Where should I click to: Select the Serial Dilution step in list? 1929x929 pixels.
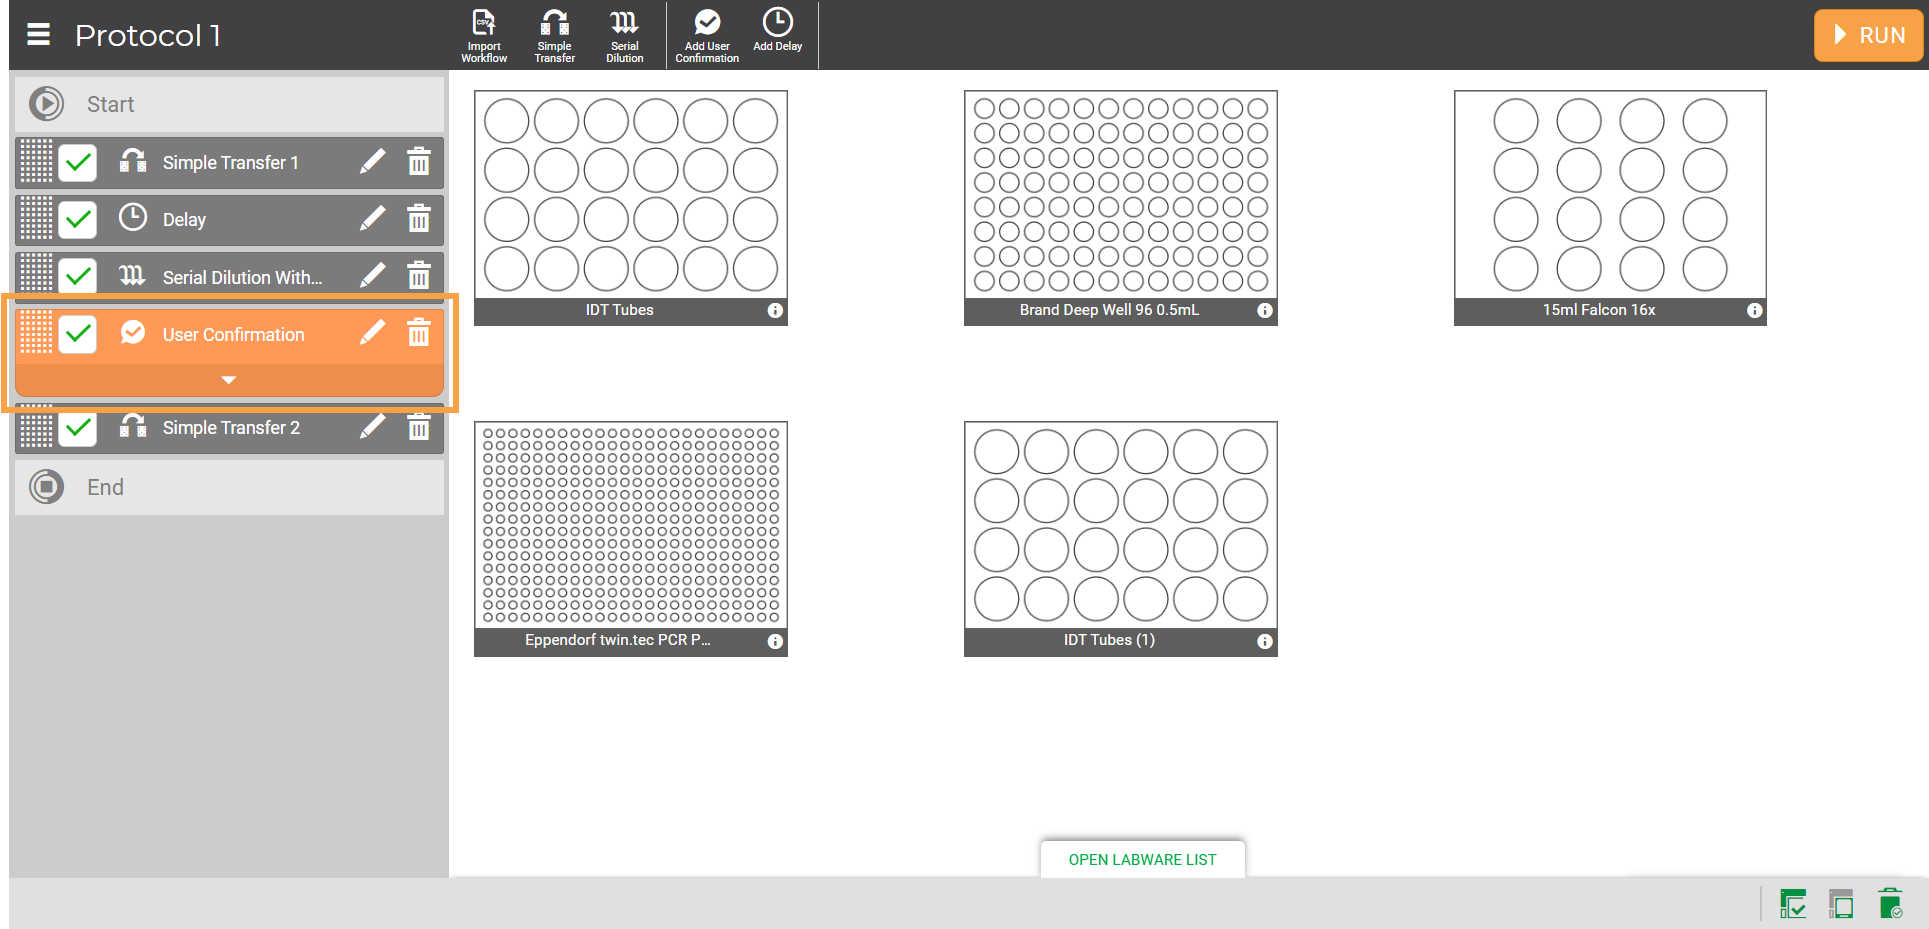pos(242,277)
